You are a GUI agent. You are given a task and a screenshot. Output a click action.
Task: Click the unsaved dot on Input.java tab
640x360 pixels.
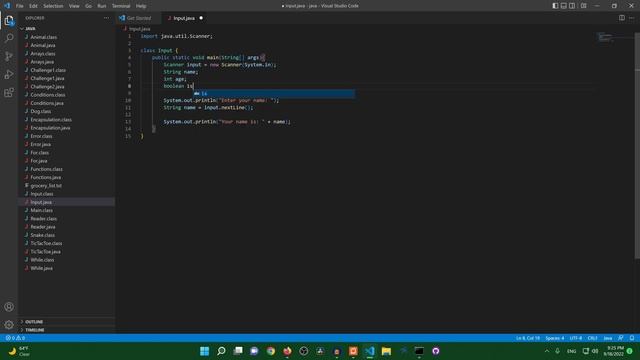201,18
